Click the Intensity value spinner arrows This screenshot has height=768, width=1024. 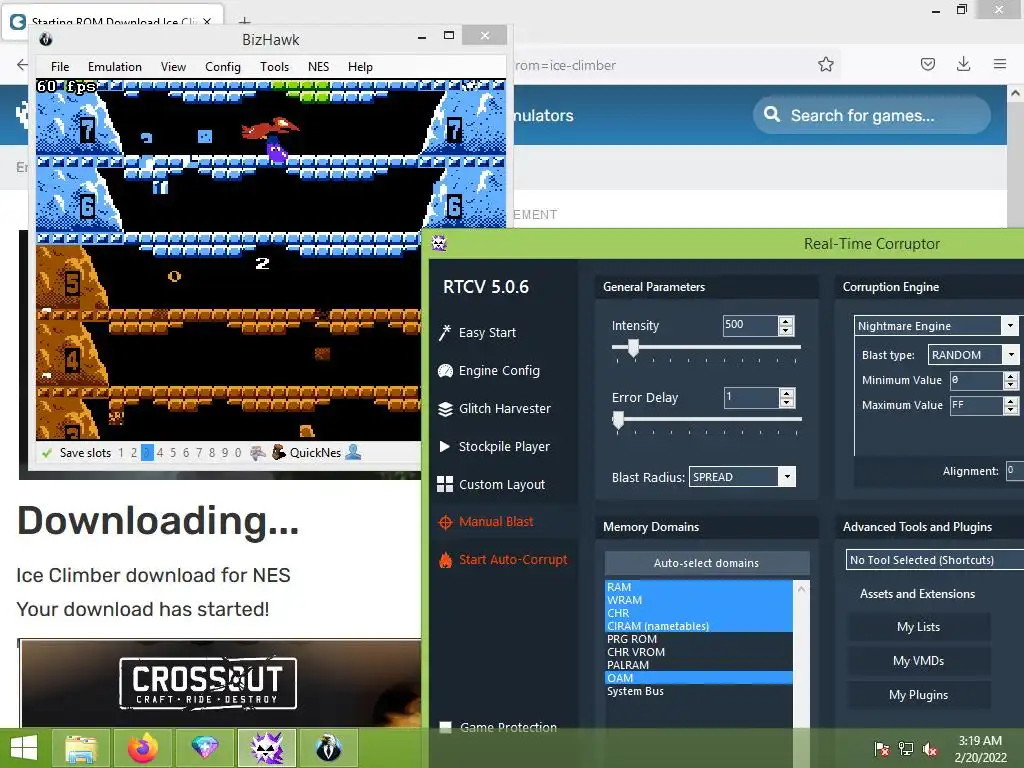(786, 325)
